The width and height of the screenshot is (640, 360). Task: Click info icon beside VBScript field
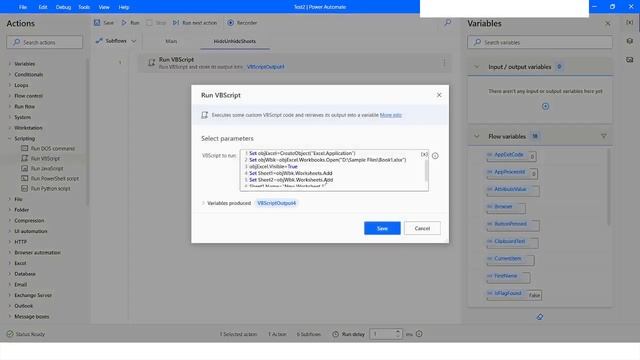tap(435, 156)
